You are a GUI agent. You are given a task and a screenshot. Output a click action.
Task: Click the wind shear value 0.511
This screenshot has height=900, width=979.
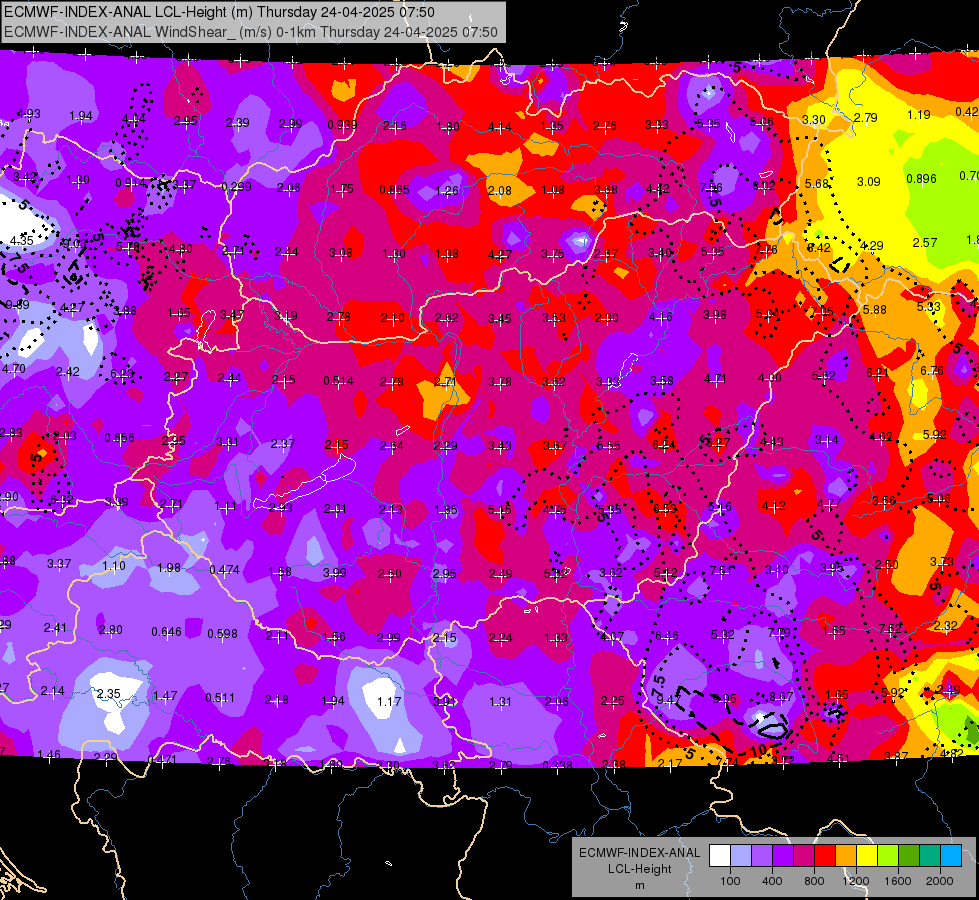[220, 697]
